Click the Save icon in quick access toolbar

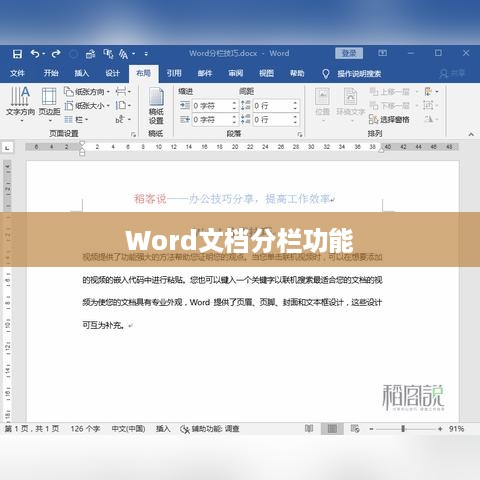[x=17, y=54]
